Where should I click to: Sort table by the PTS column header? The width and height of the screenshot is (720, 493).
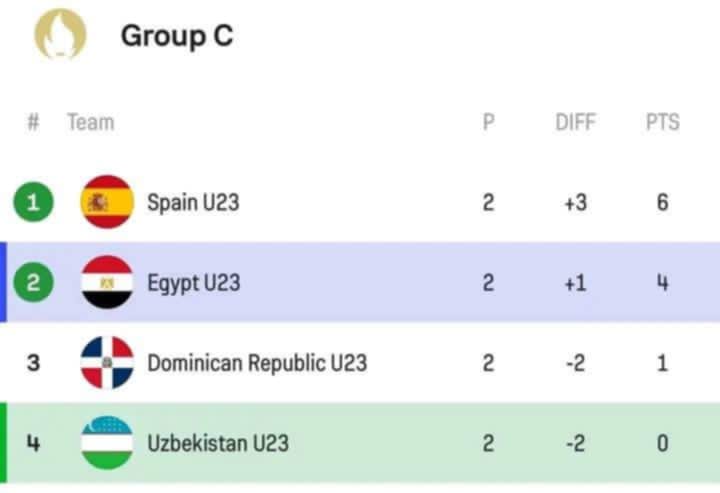click(x=662, y=123)
